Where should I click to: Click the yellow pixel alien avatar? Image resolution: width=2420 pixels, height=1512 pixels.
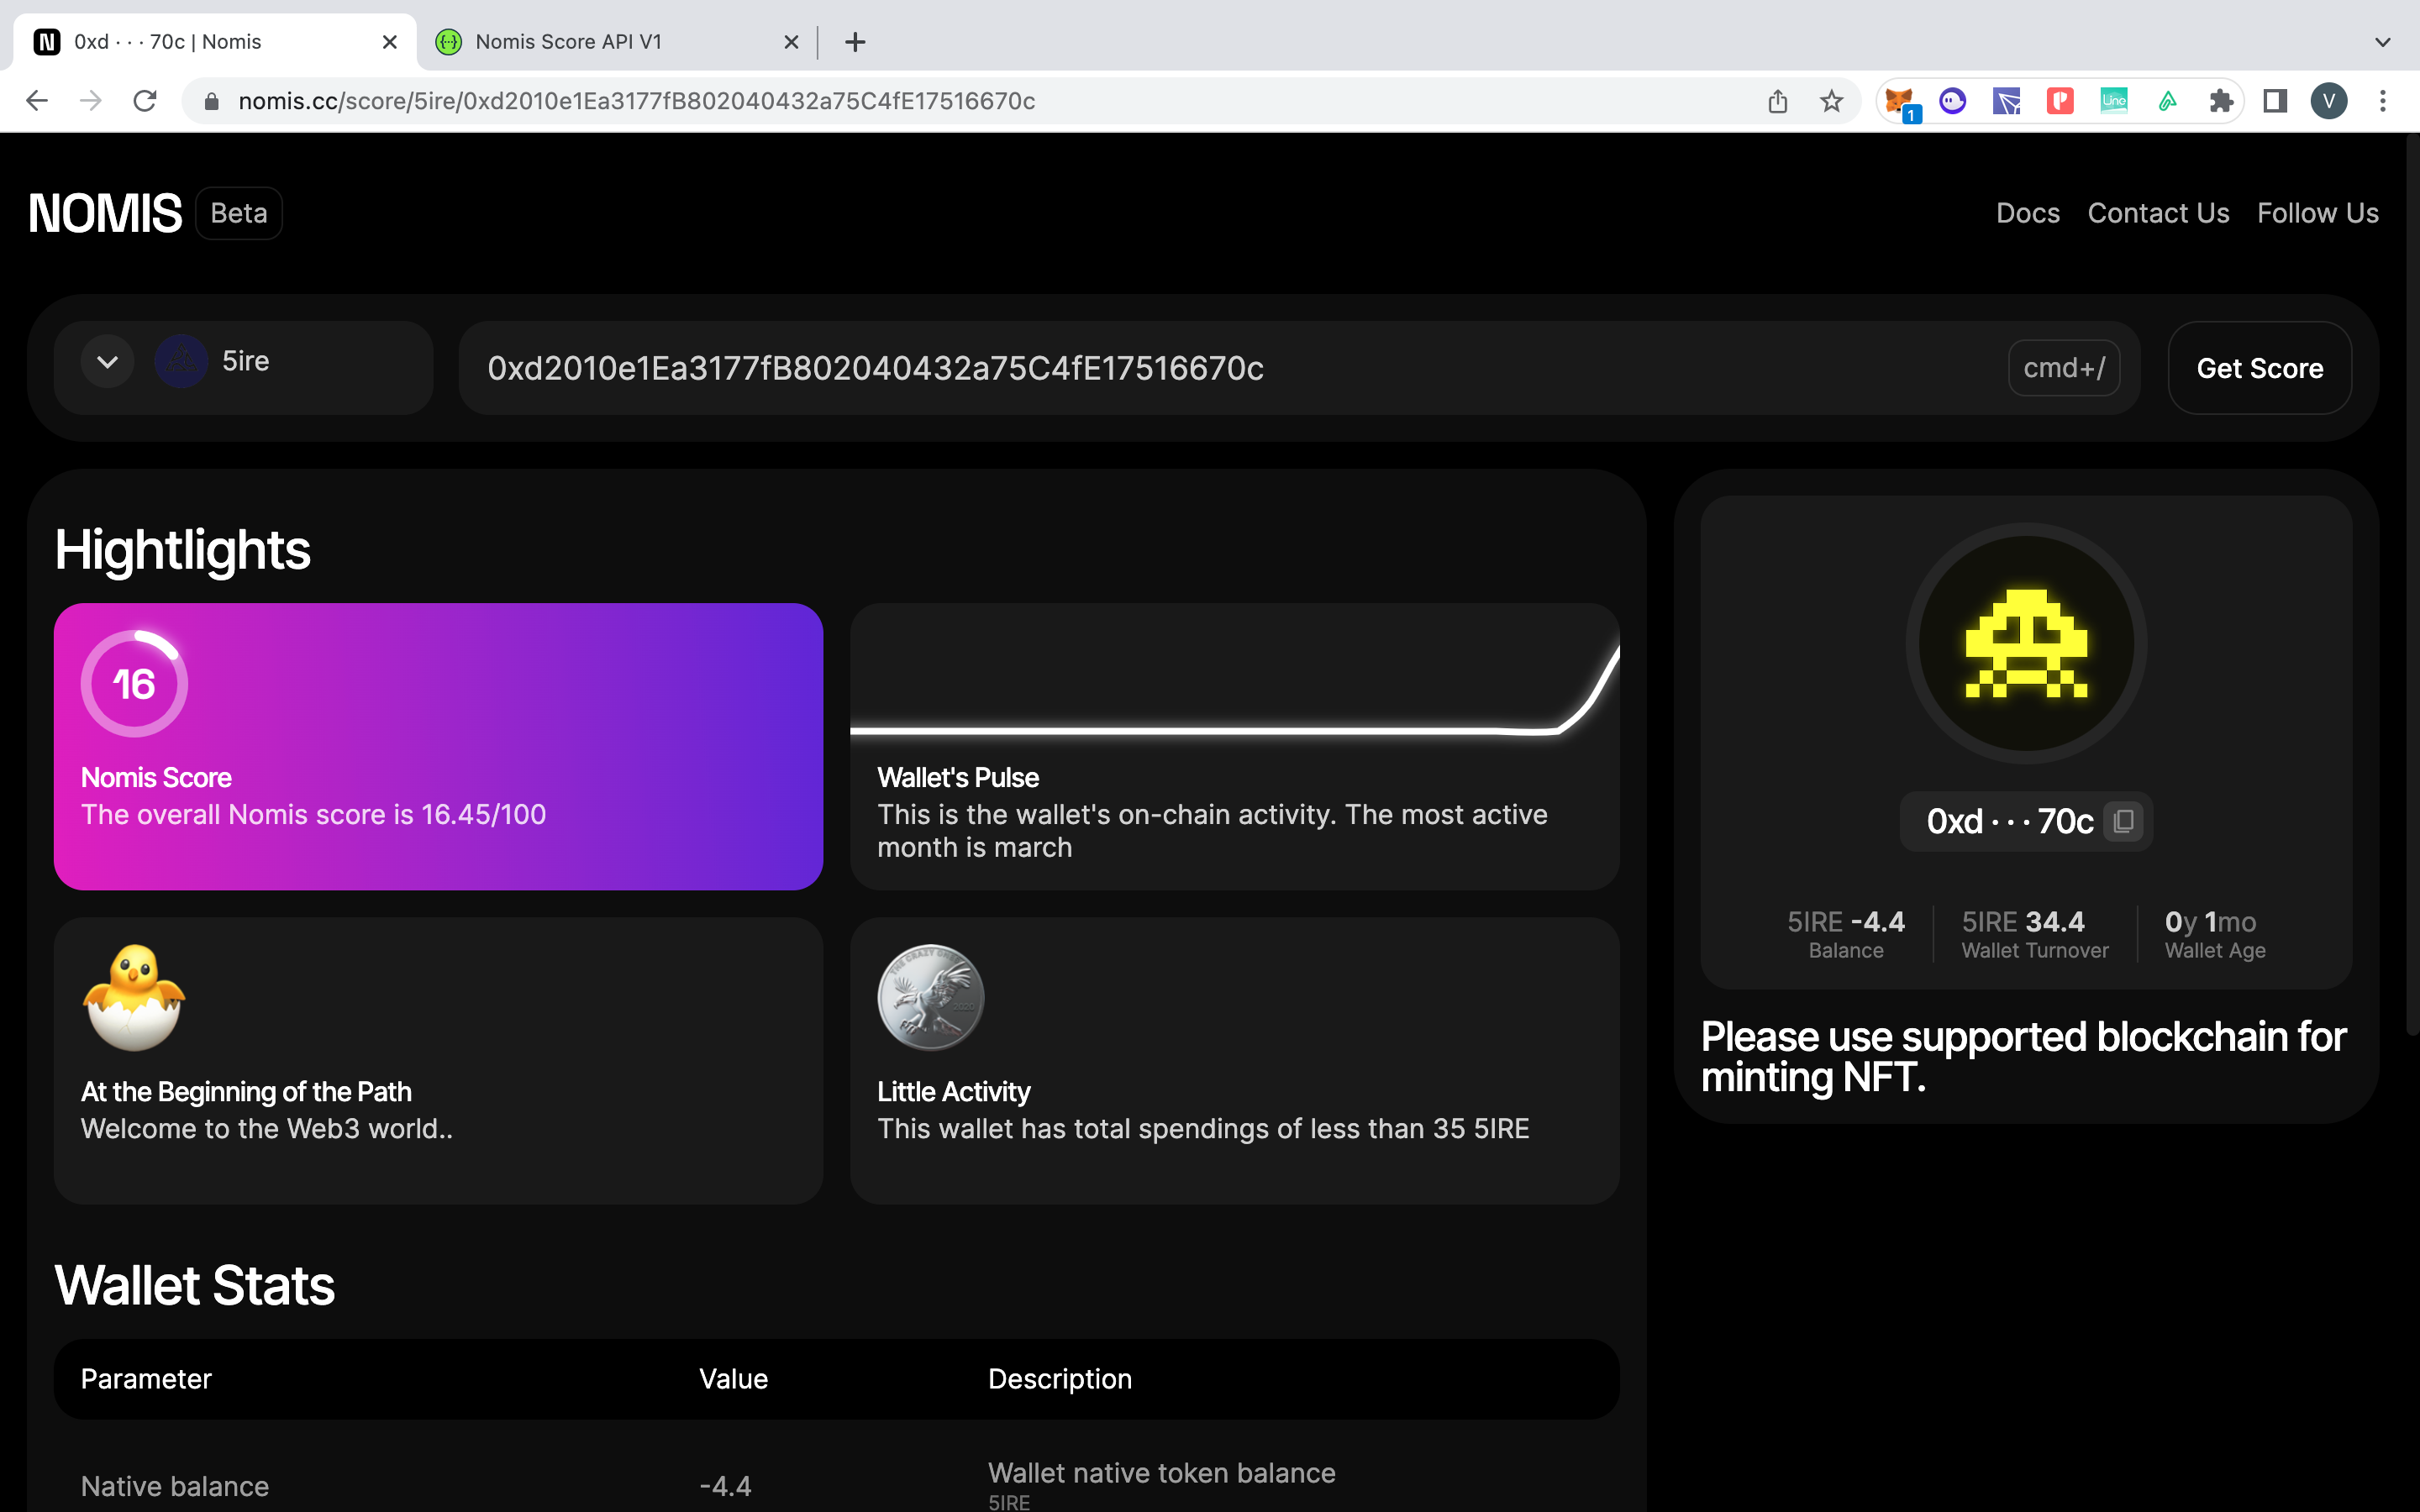click(x=2026, y=644)
